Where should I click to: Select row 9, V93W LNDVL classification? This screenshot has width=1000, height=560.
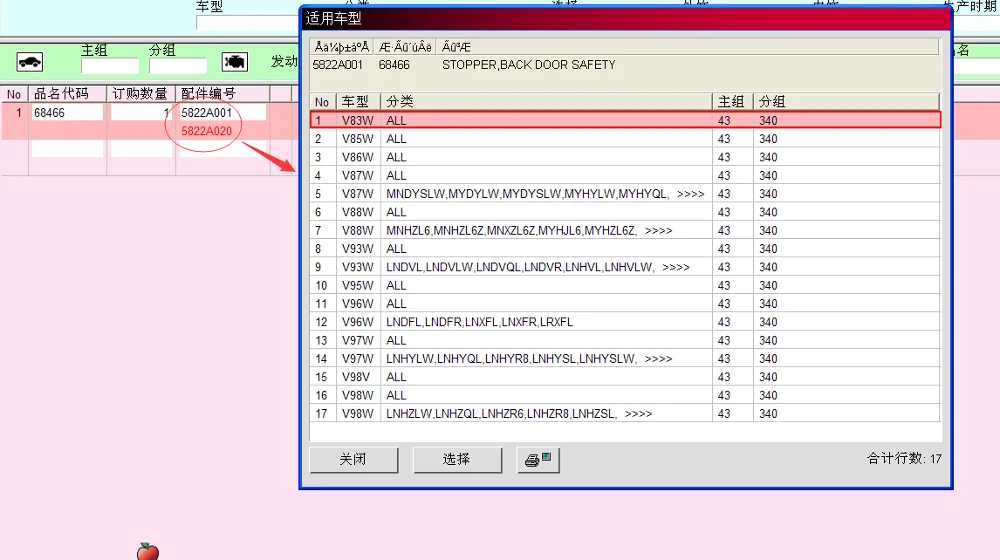(625, 267)
